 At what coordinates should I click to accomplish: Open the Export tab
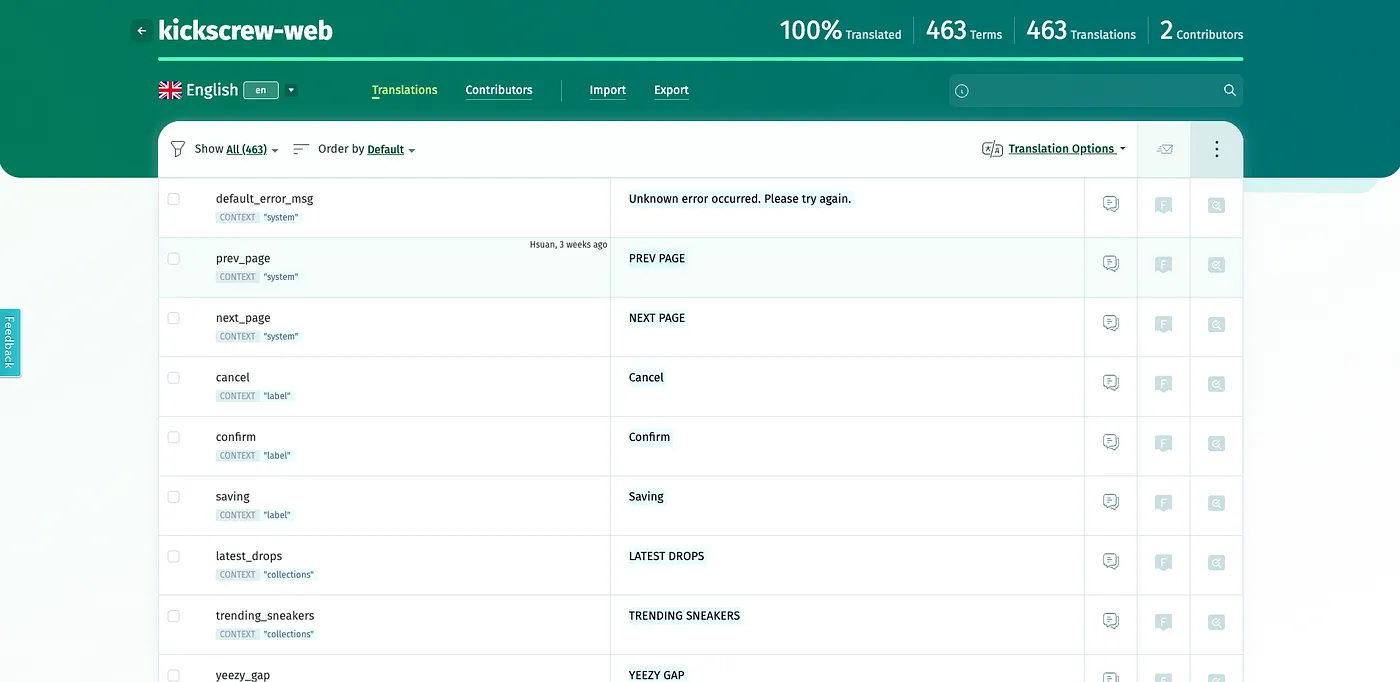[671, 90]
